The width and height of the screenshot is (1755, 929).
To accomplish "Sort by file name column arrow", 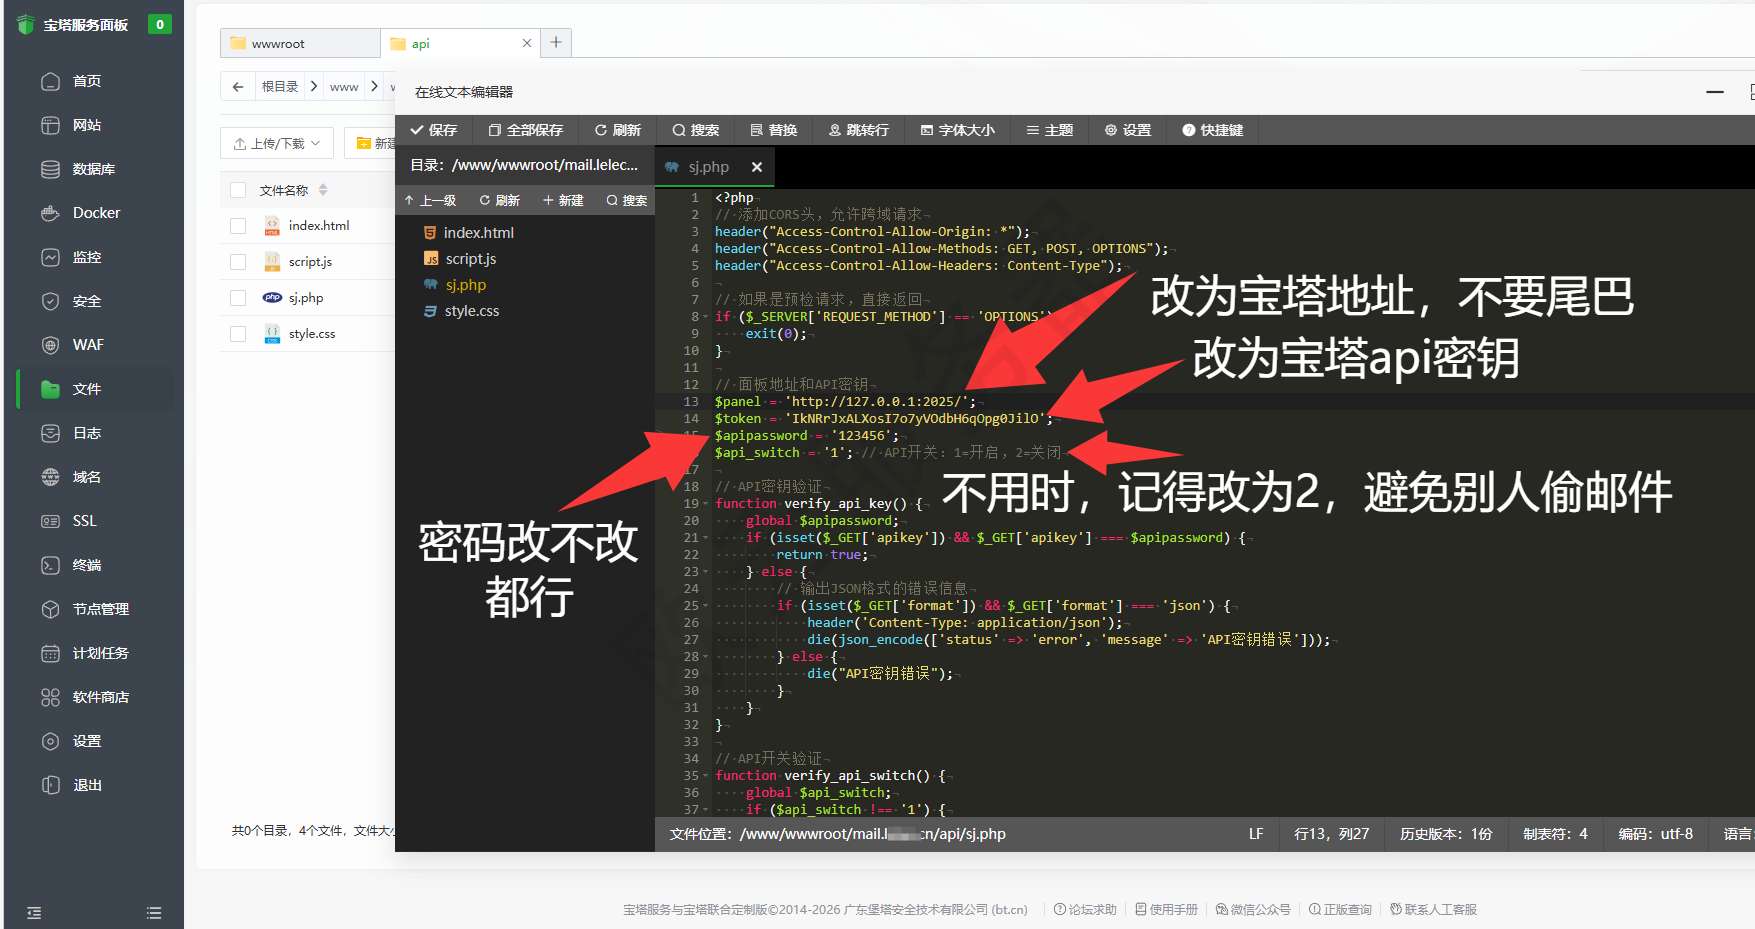I will 323,190.
